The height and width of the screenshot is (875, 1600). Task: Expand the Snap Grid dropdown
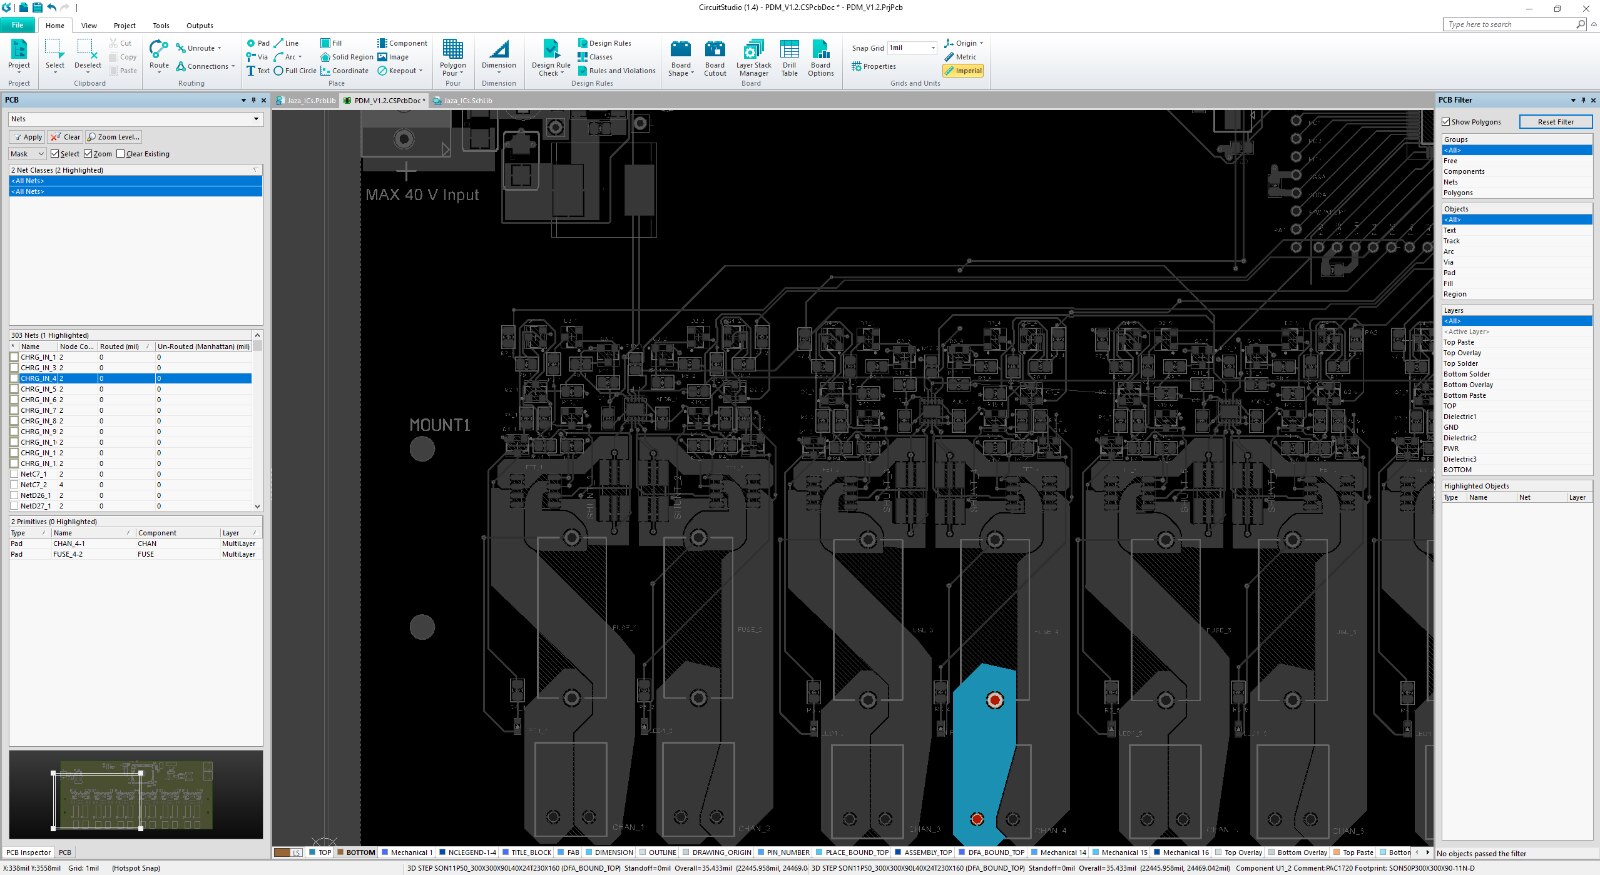(933, 48)
